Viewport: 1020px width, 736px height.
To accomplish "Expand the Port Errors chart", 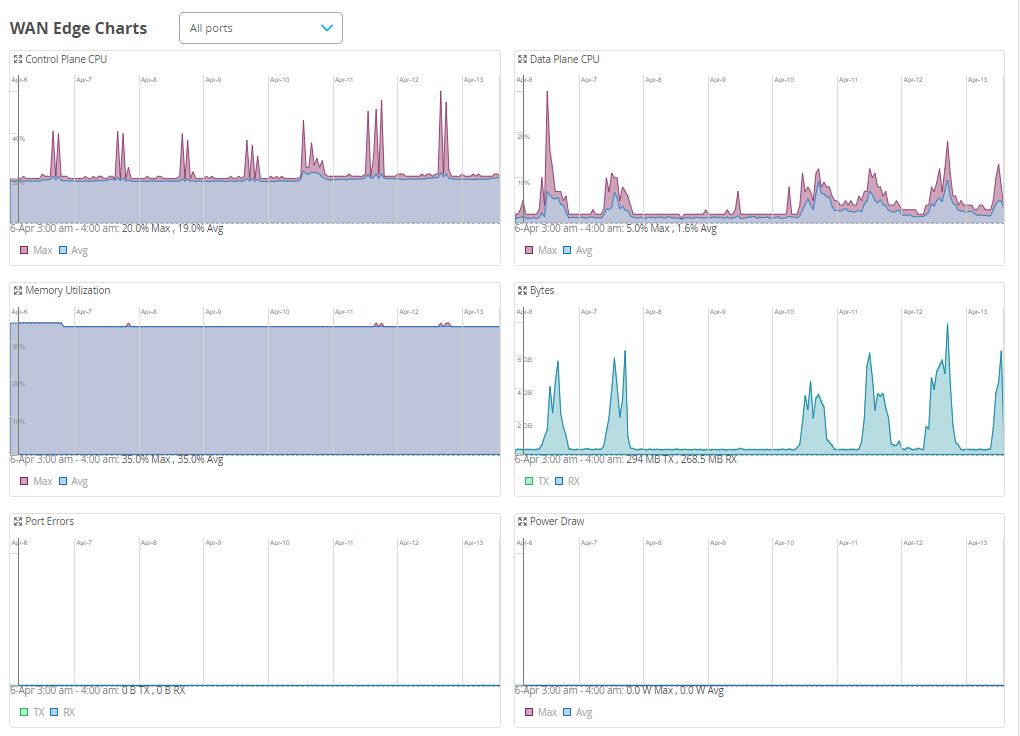I will pyautogui.click(x=18, y=521).
